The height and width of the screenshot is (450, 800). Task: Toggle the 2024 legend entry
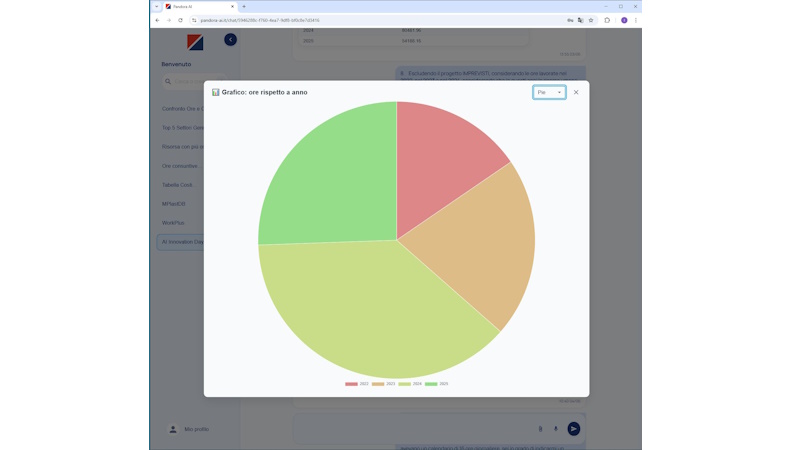(410, 384)
